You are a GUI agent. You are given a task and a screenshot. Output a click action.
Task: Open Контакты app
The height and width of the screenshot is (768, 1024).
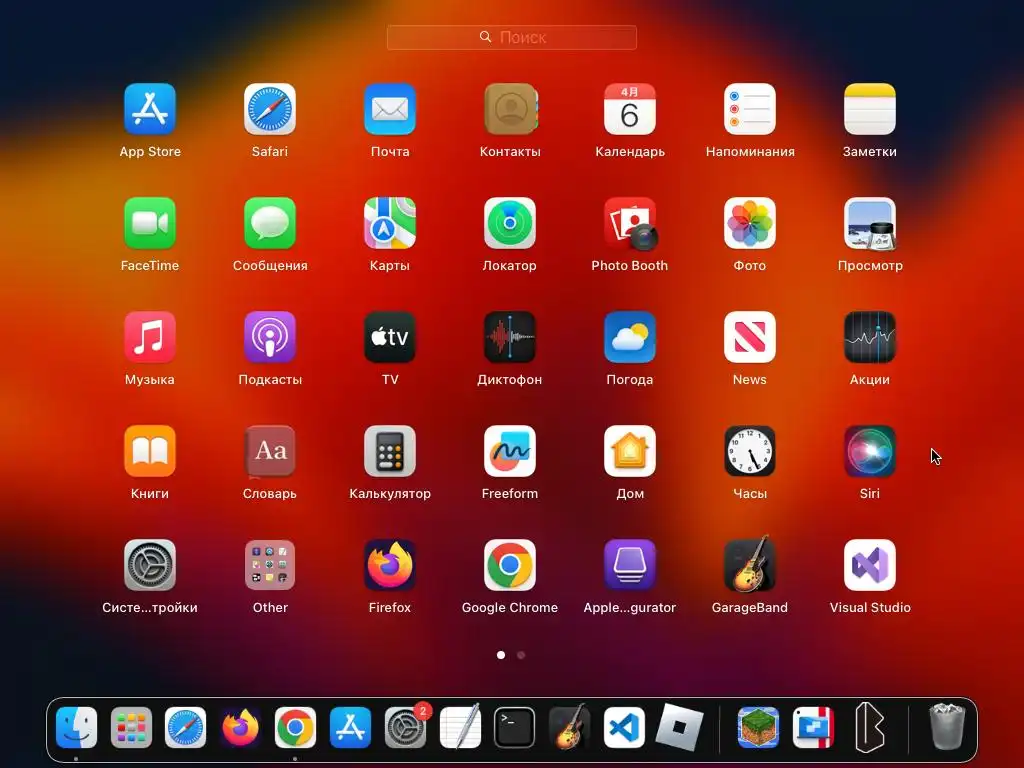coord(510,109)
